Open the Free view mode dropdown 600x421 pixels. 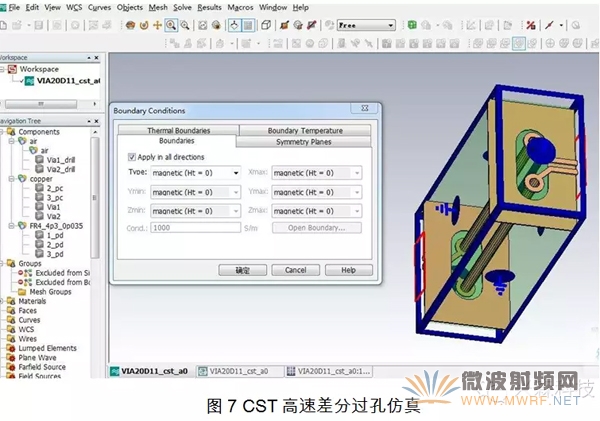click(391, 25)
